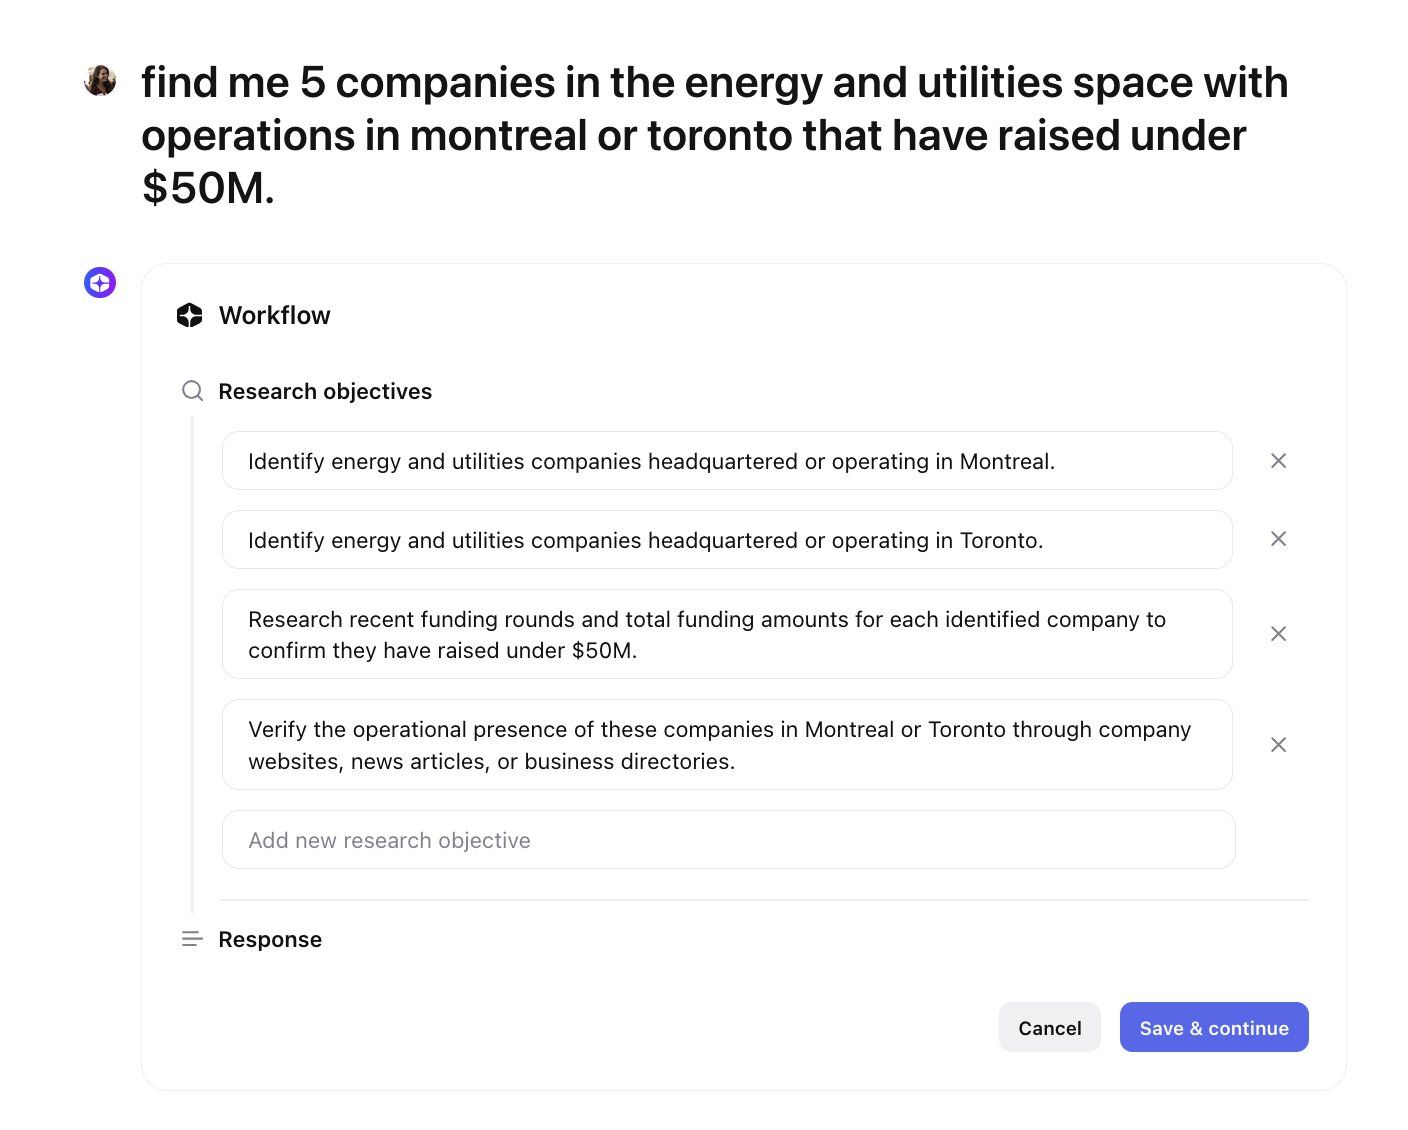The image size is (1408, 1130).
Task: Edit the Montreal objective text field
Action: (727, 461)
